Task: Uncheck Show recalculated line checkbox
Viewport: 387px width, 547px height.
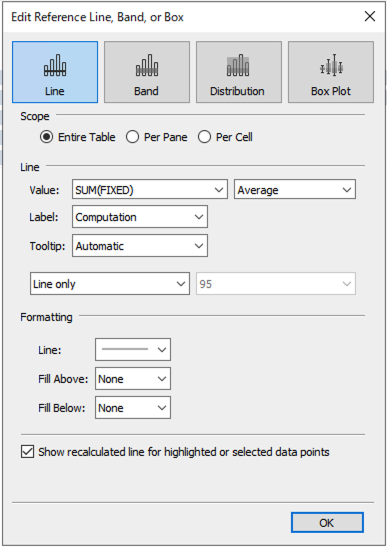Action: pyautogui.click(x=28, y=451)
